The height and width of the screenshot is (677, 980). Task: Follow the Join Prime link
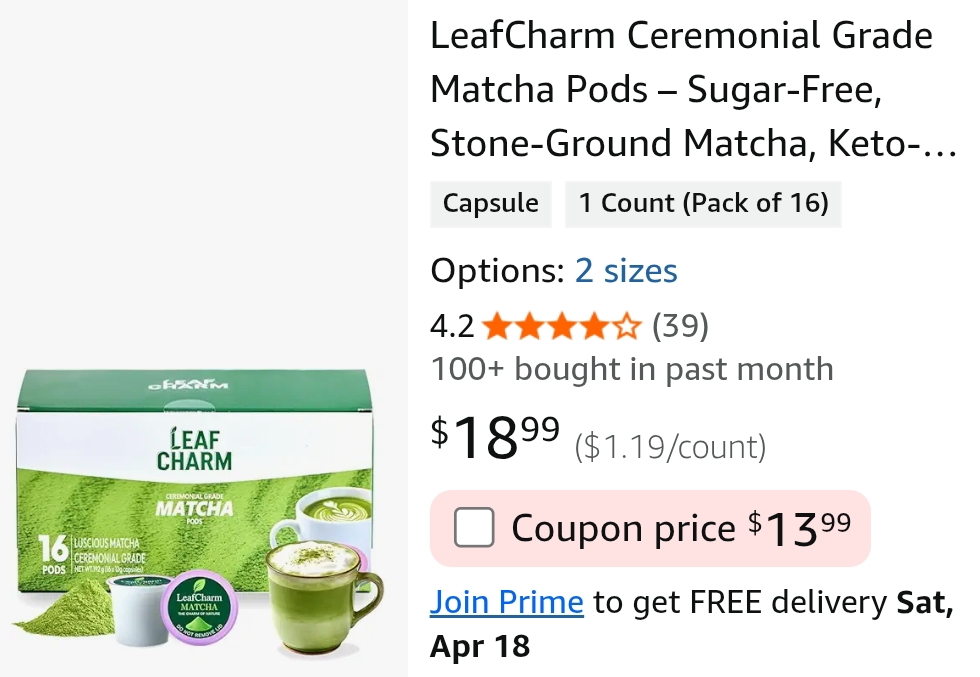click(x=507, y=602)
